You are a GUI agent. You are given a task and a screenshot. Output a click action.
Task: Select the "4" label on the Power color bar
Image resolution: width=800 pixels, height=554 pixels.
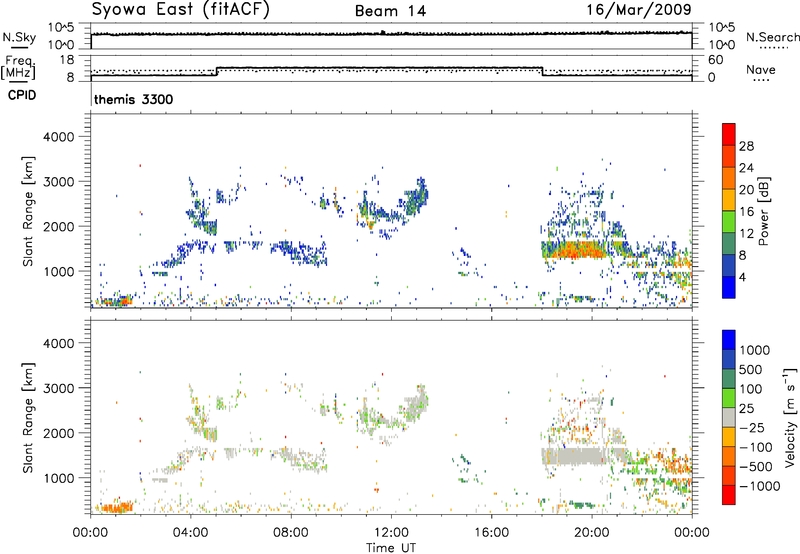coord(742,278)
